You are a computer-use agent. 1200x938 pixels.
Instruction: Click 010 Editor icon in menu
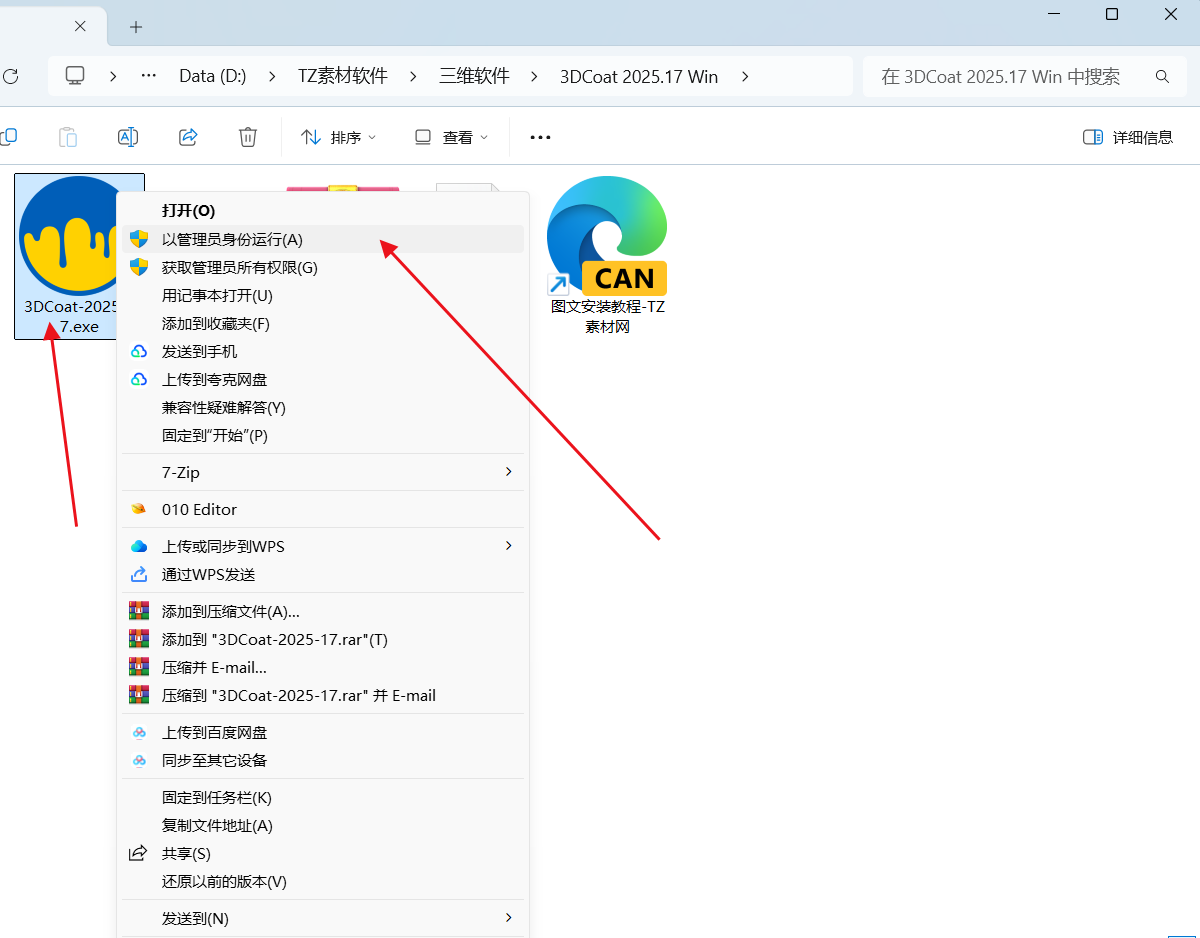[x=140, y=509]
